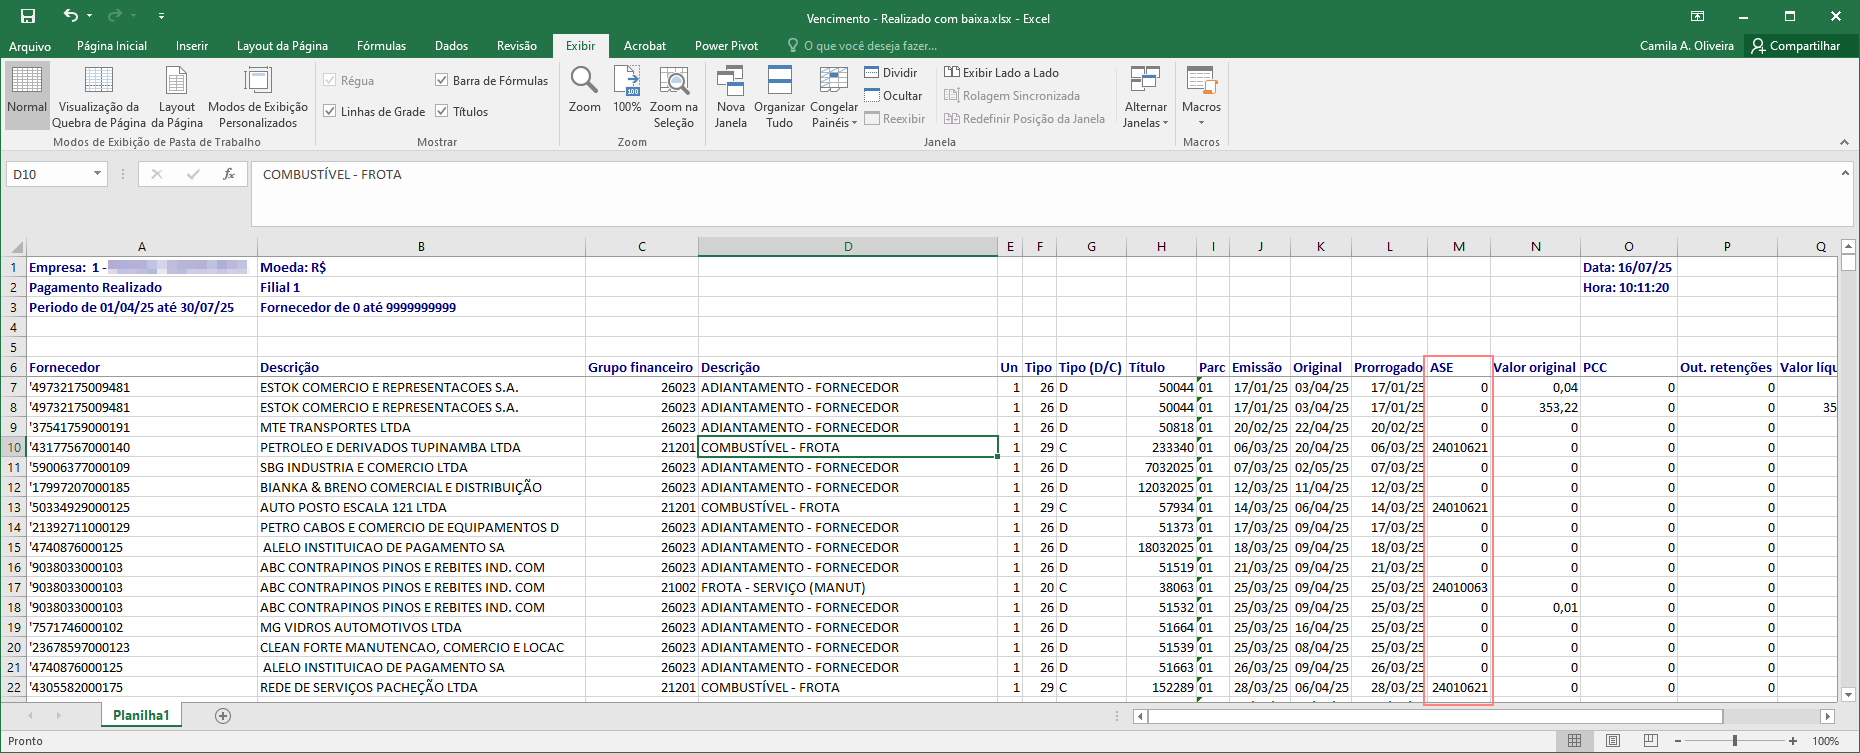
Task: Toggle the Títulos checkbox
Action: click(x=441, y=111)
